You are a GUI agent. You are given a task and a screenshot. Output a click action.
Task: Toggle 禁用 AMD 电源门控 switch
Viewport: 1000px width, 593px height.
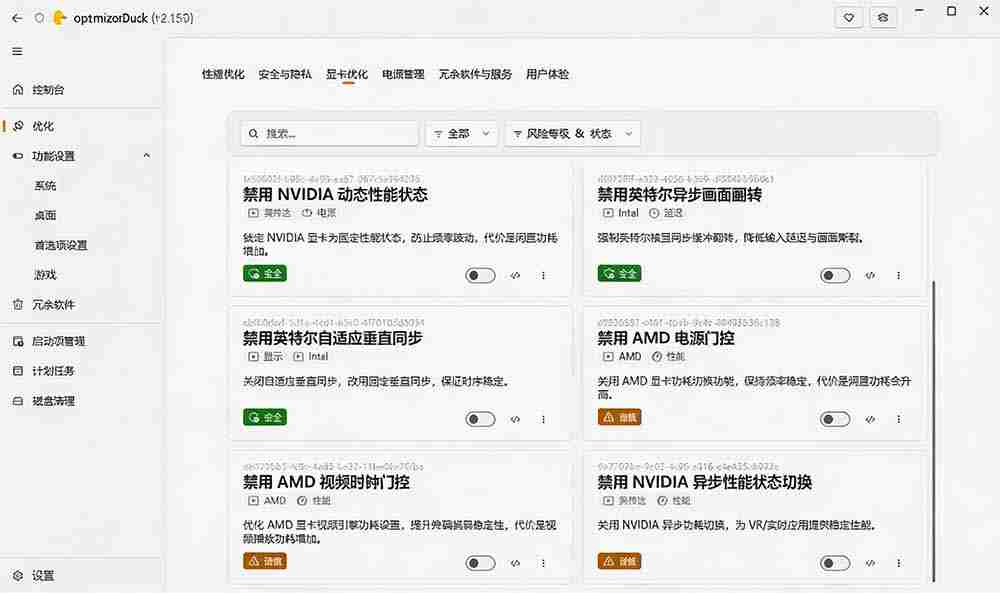[x=835, y=420]
